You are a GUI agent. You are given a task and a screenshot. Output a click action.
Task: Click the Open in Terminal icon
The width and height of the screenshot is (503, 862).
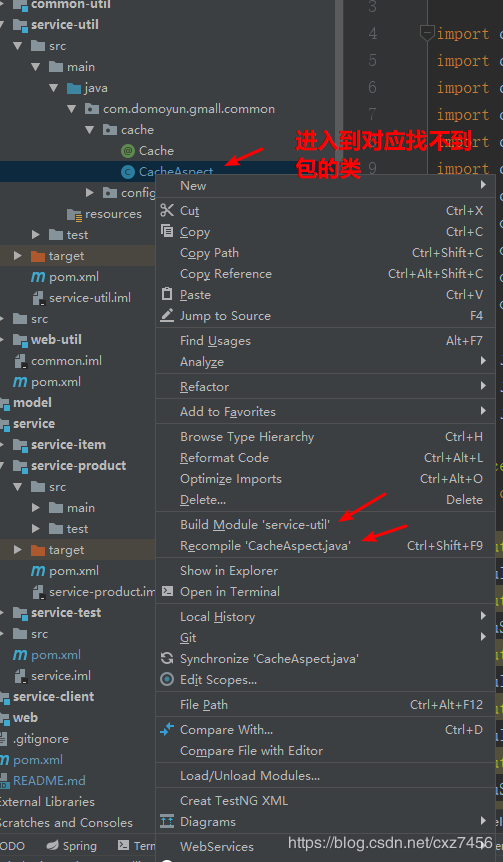pyautogui.click(x=167, y=592)
